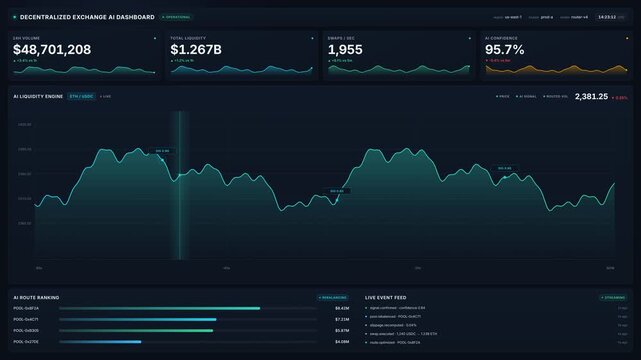Toggle the PRICE legend series

(x=503, y=96)
